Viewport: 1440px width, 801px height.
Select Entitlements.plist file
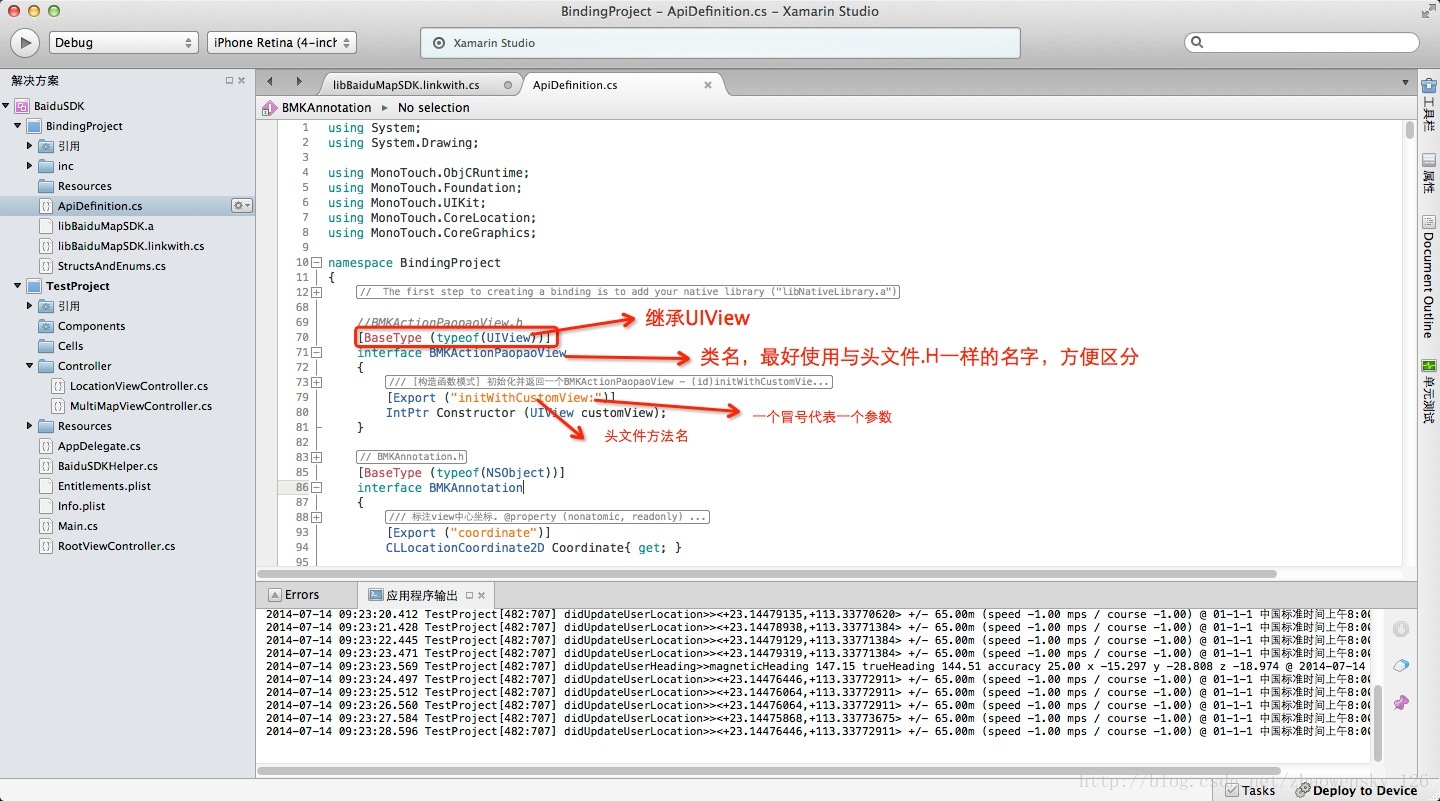point(104,486)
